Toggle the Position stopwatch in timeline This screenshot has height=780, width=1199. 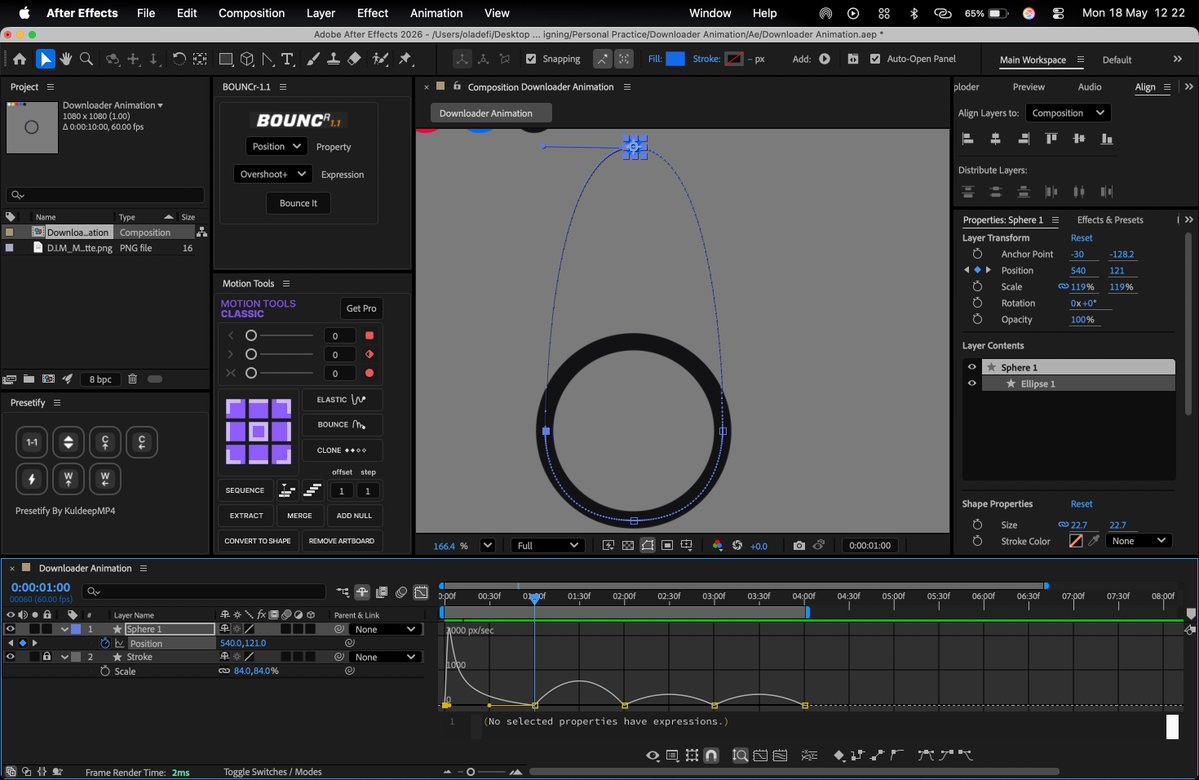(x=106, y=643)
